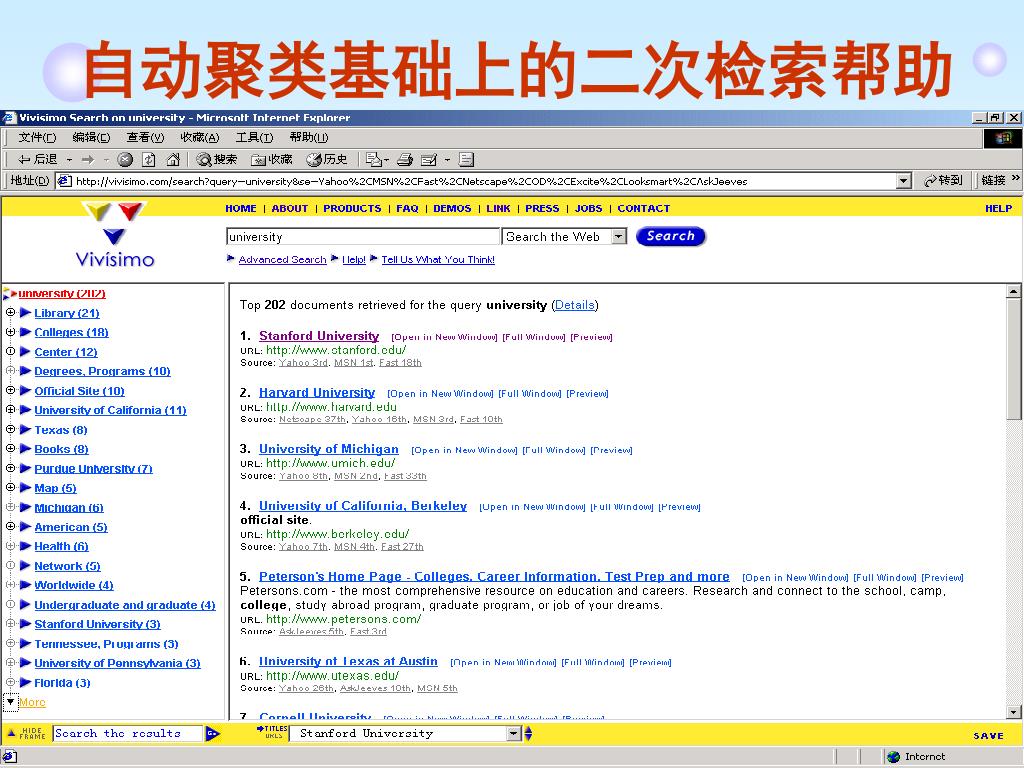Open Full Window for Stanford University result
Image resolution: width=1024 pixels, height=768 pixels.
(x=534, y=337)
